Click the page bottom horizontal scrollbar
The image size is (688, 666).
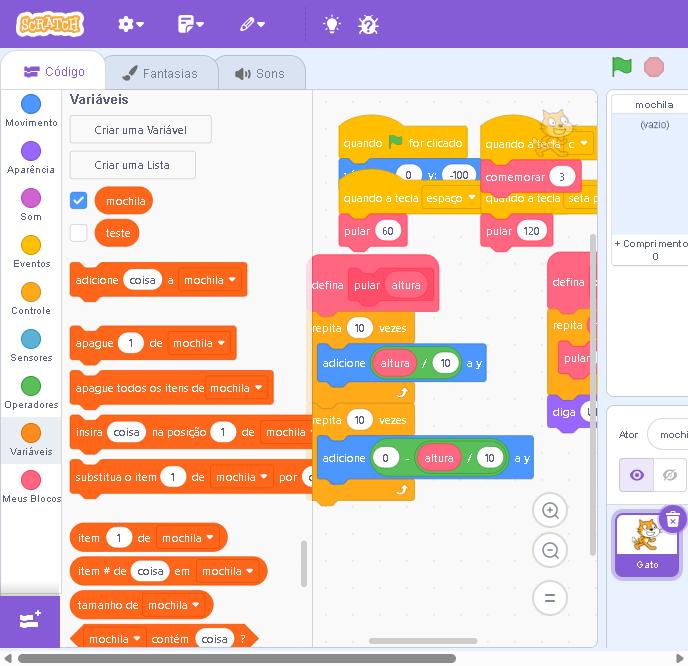coord(237,659)
